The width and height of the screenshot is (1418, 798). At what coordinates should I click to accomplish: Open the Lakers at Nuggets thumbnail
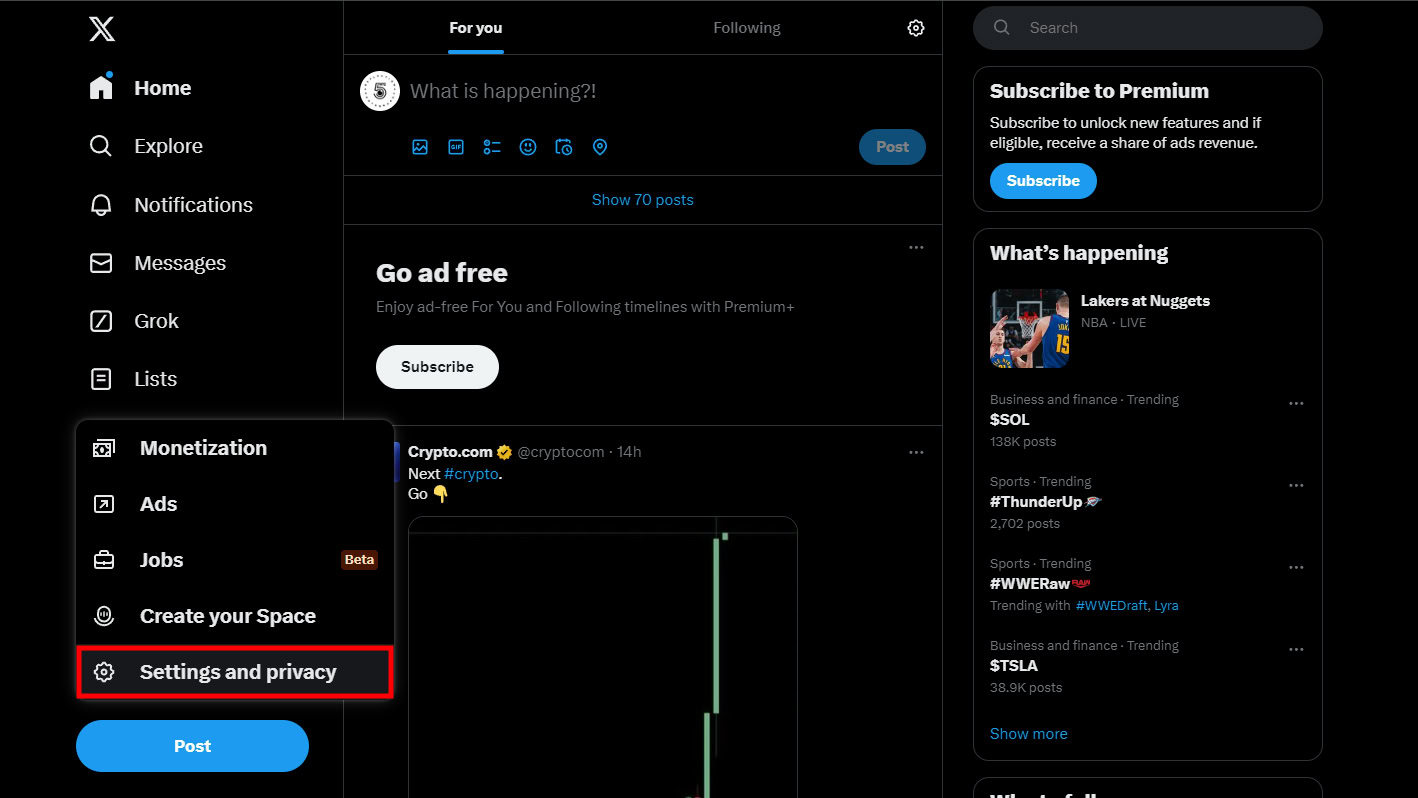1029,328
